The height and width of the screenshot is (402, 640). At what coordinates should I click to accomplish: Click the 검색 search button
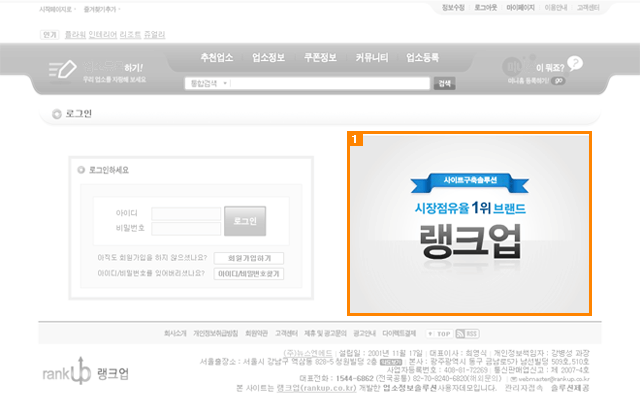click(444, 83)
